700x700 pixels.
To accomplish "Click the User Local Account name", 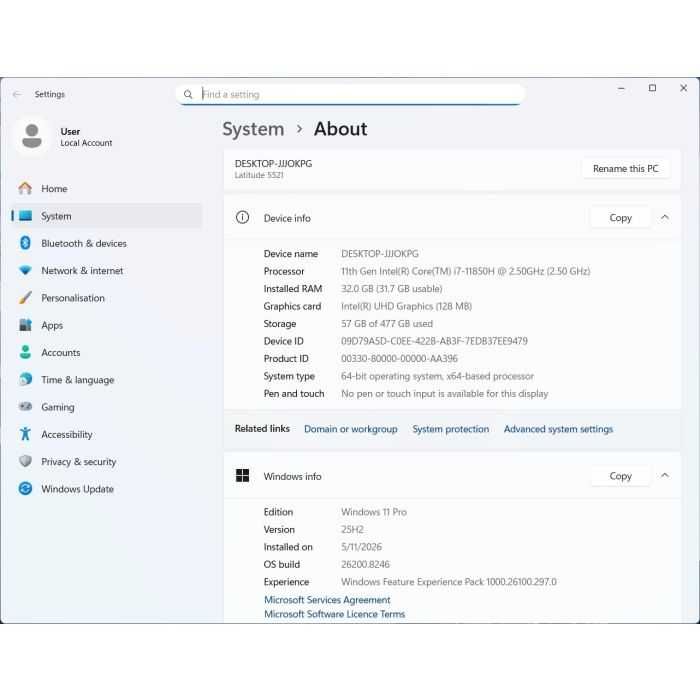I will [86, 137].
